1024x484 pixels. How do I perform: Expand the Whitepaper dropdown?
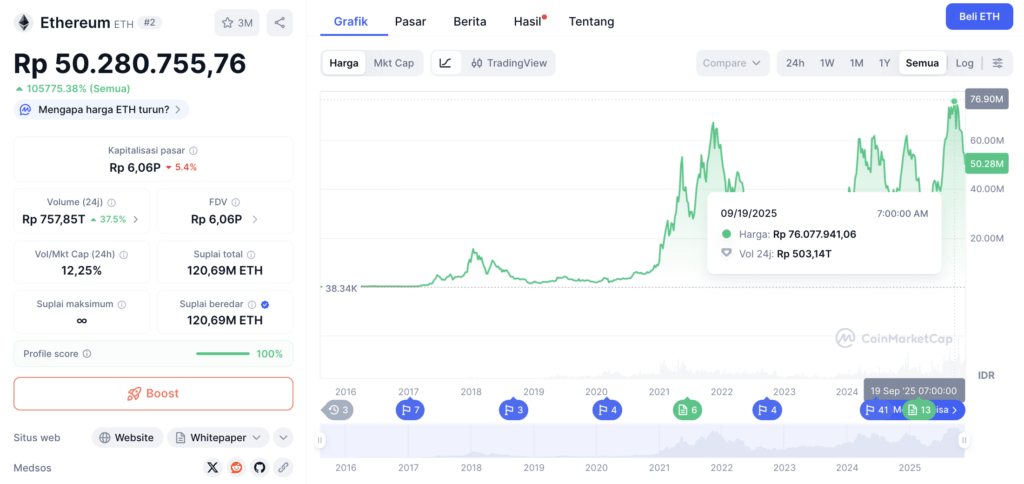pos(218,438)
